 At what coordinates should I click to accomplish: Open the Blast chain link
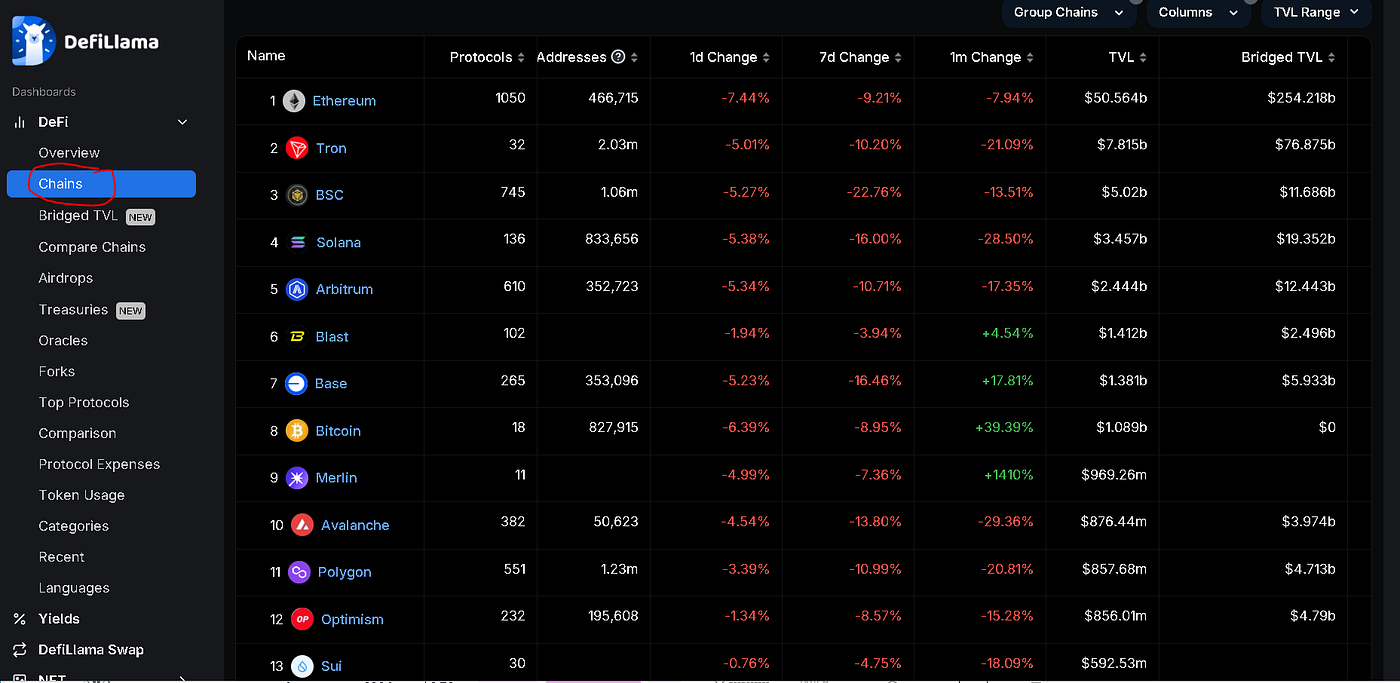[x=332, y=337]
